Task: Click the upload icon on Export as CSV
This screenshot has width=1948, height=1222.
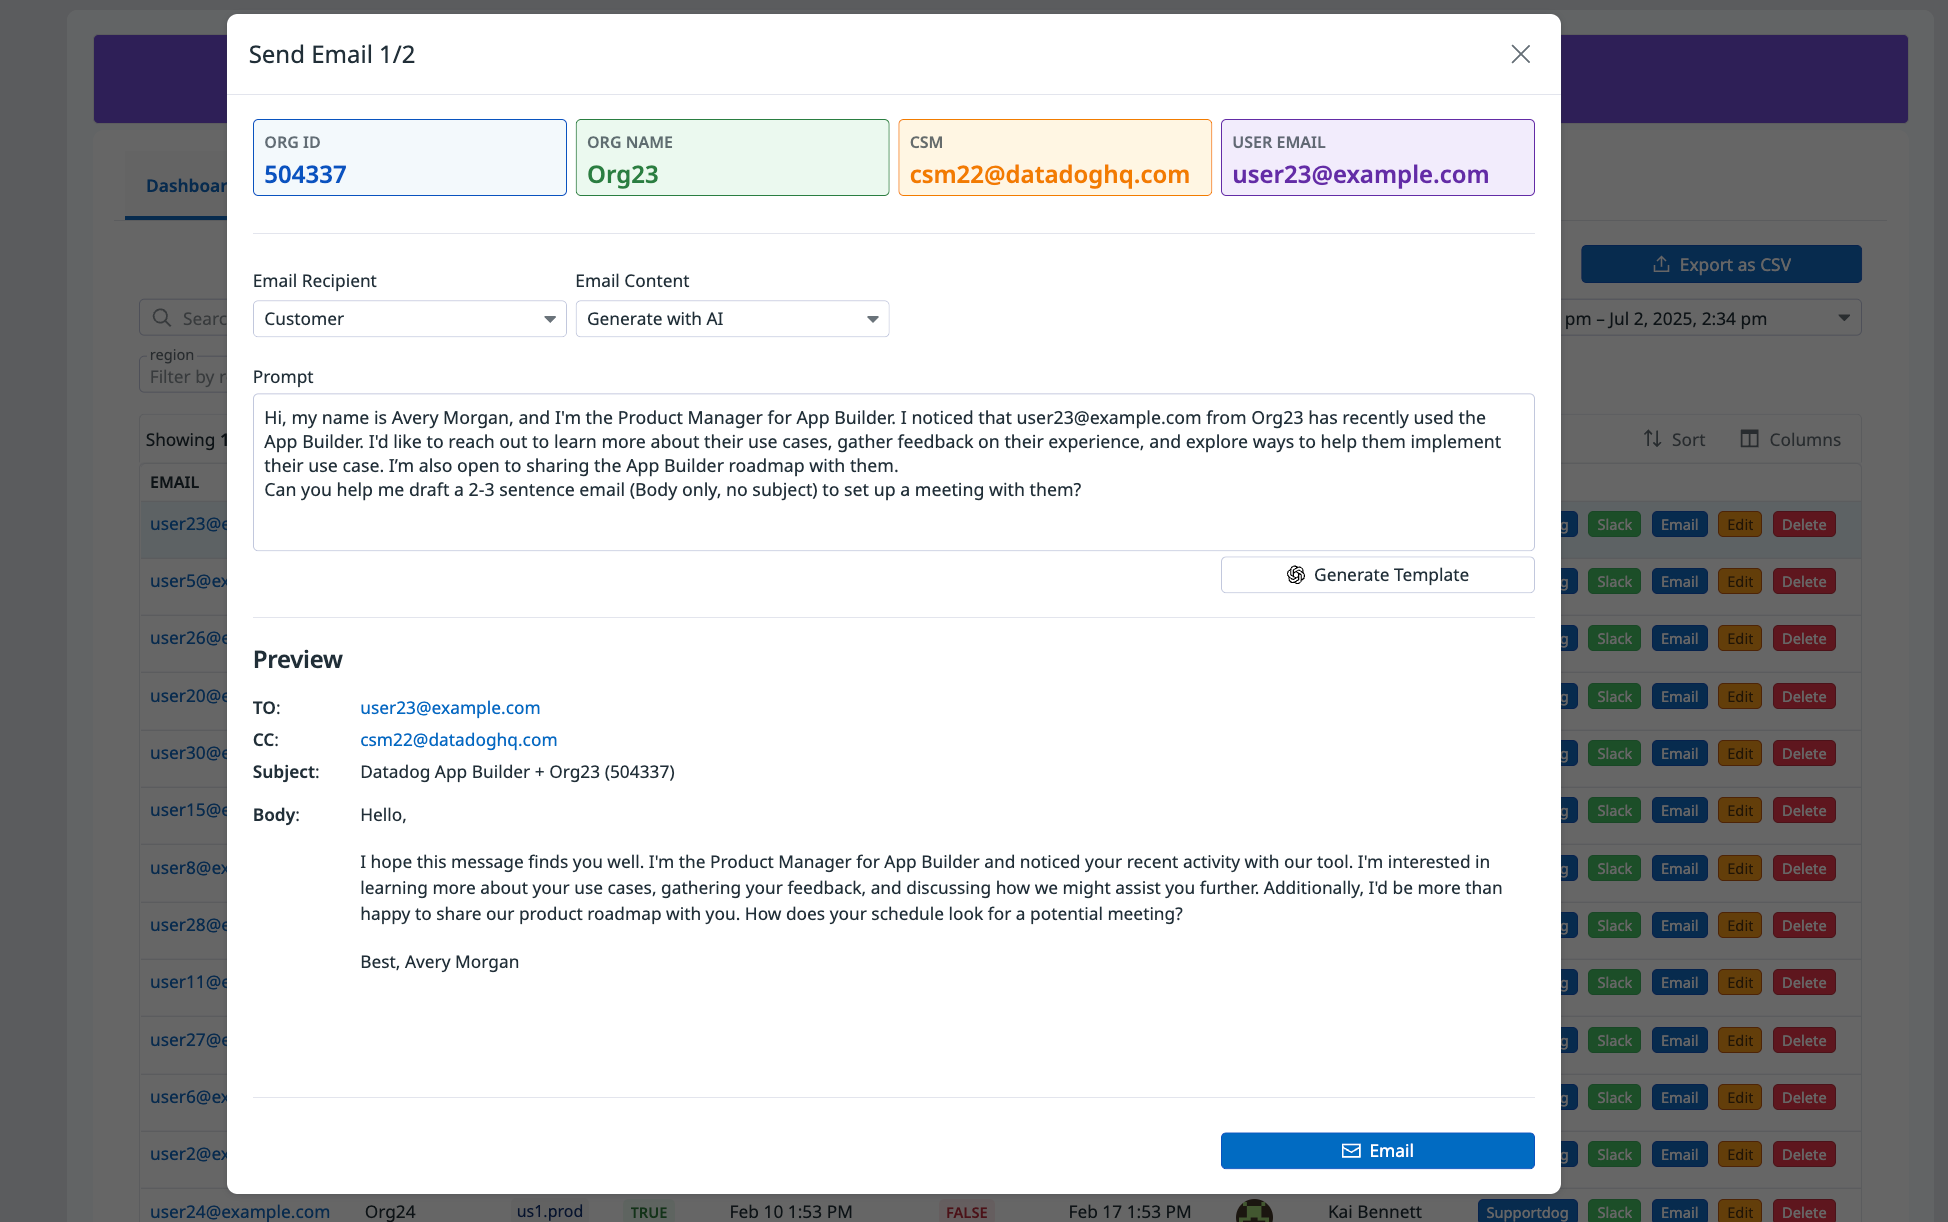Action: (1661, 264)
